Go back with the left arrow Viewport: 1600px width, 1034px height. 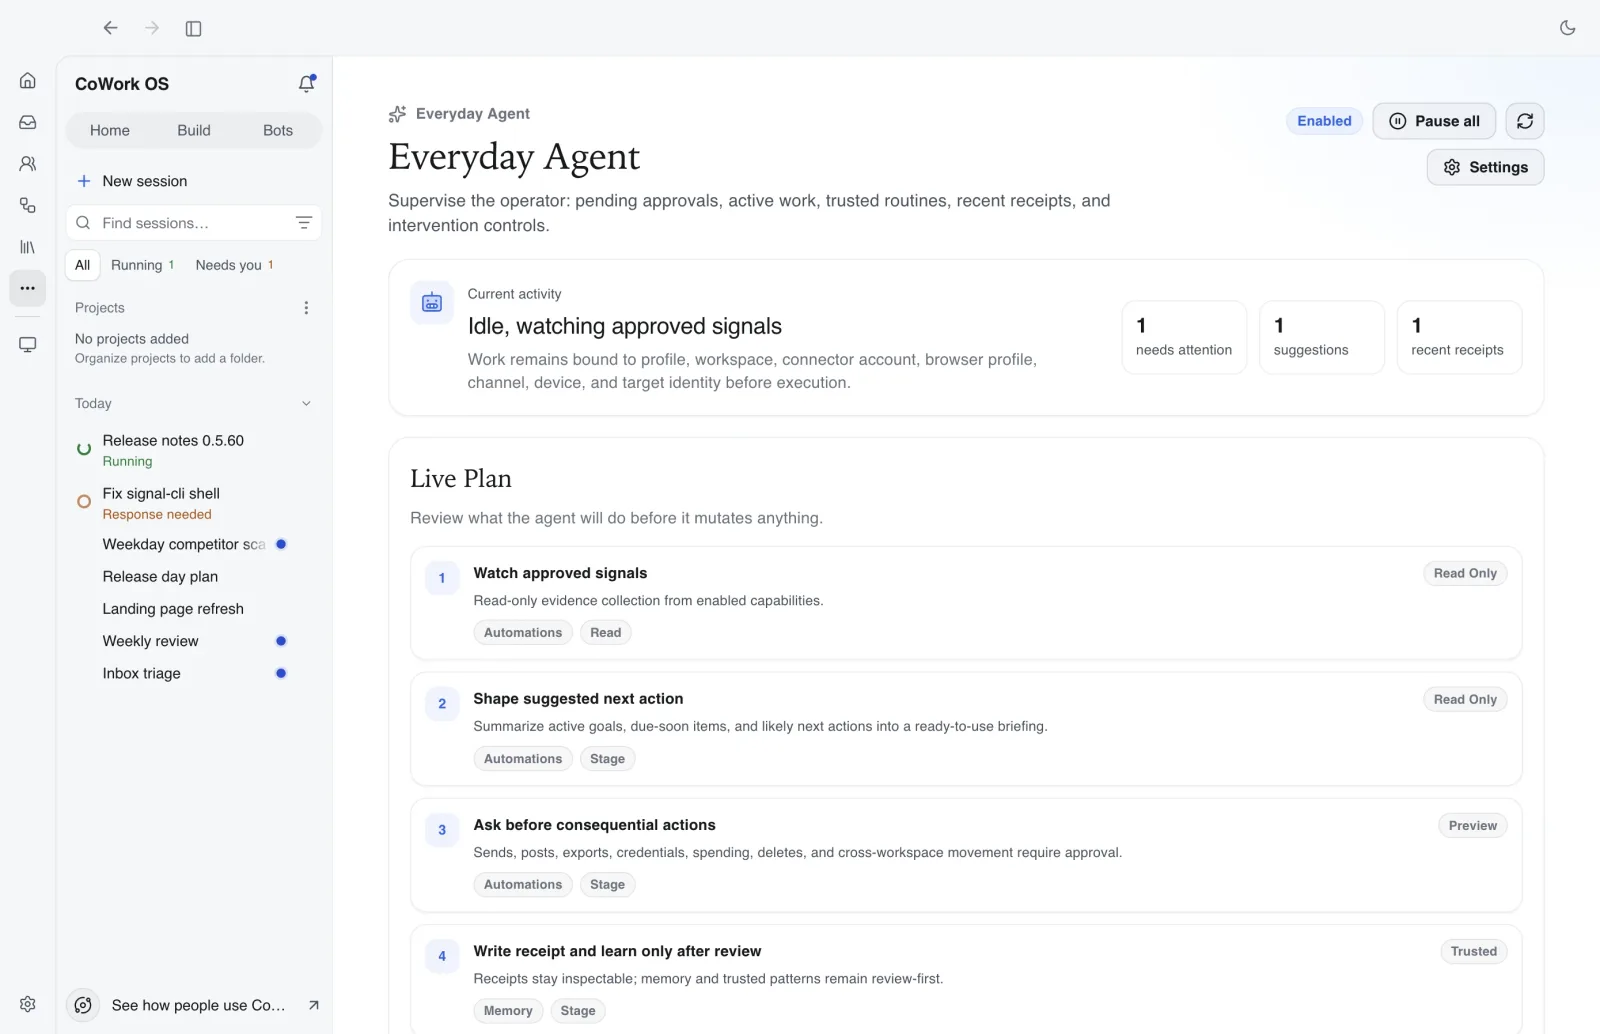click(110, 28)
